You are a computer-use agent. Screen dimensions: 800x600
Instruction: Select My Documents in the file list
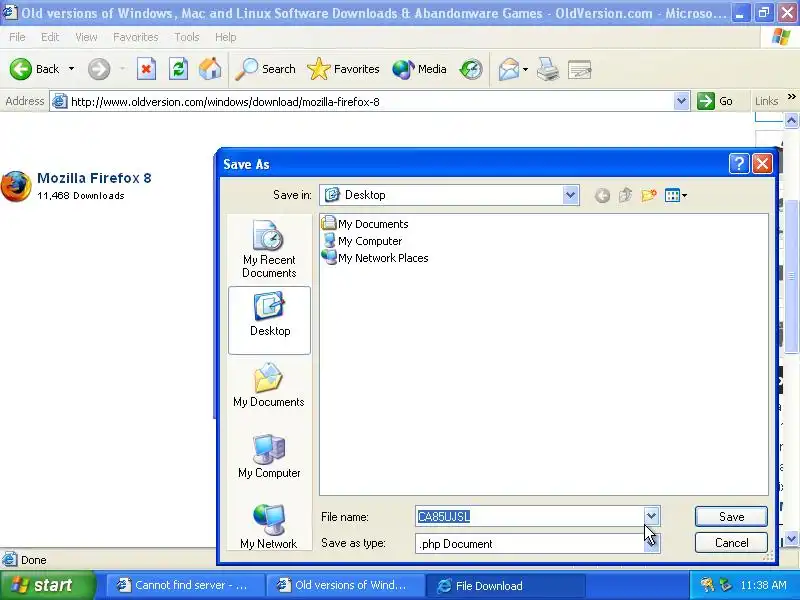365,224
